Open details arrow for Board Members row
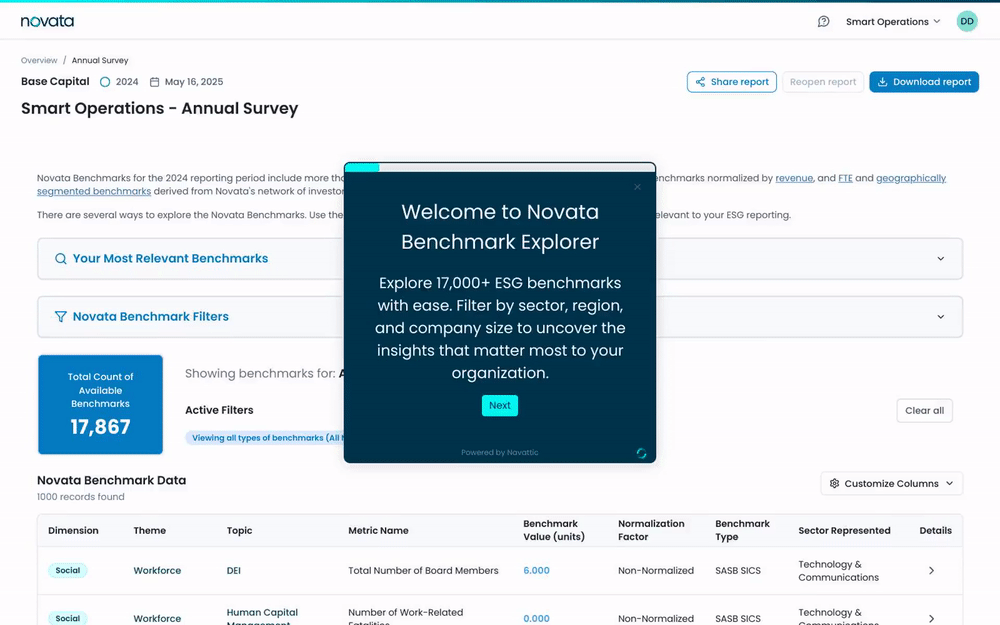 pos(931,571)
